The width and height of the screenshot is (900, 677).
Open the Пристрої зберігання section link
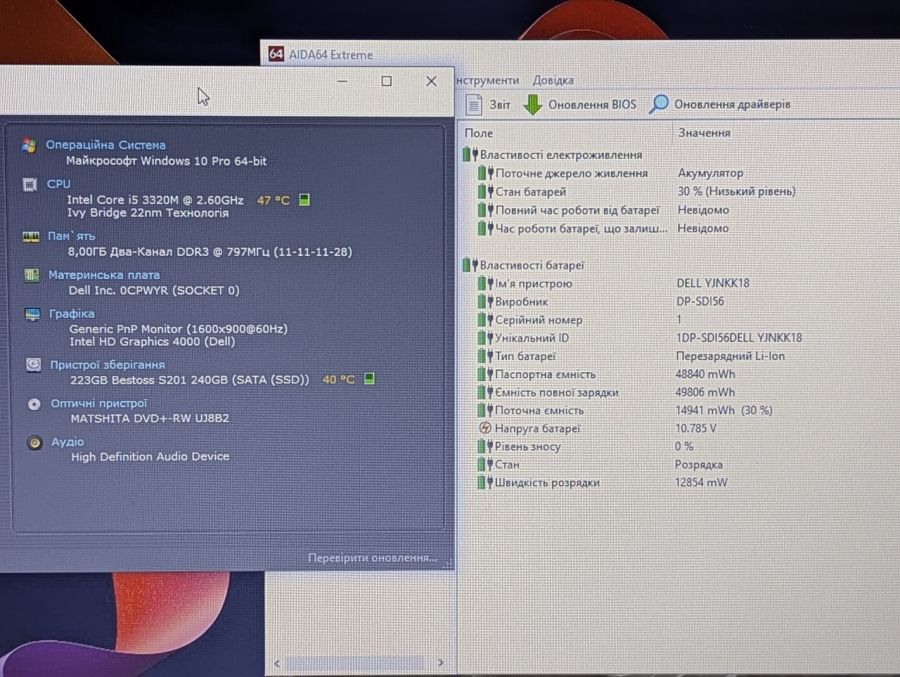click(107, 365)
